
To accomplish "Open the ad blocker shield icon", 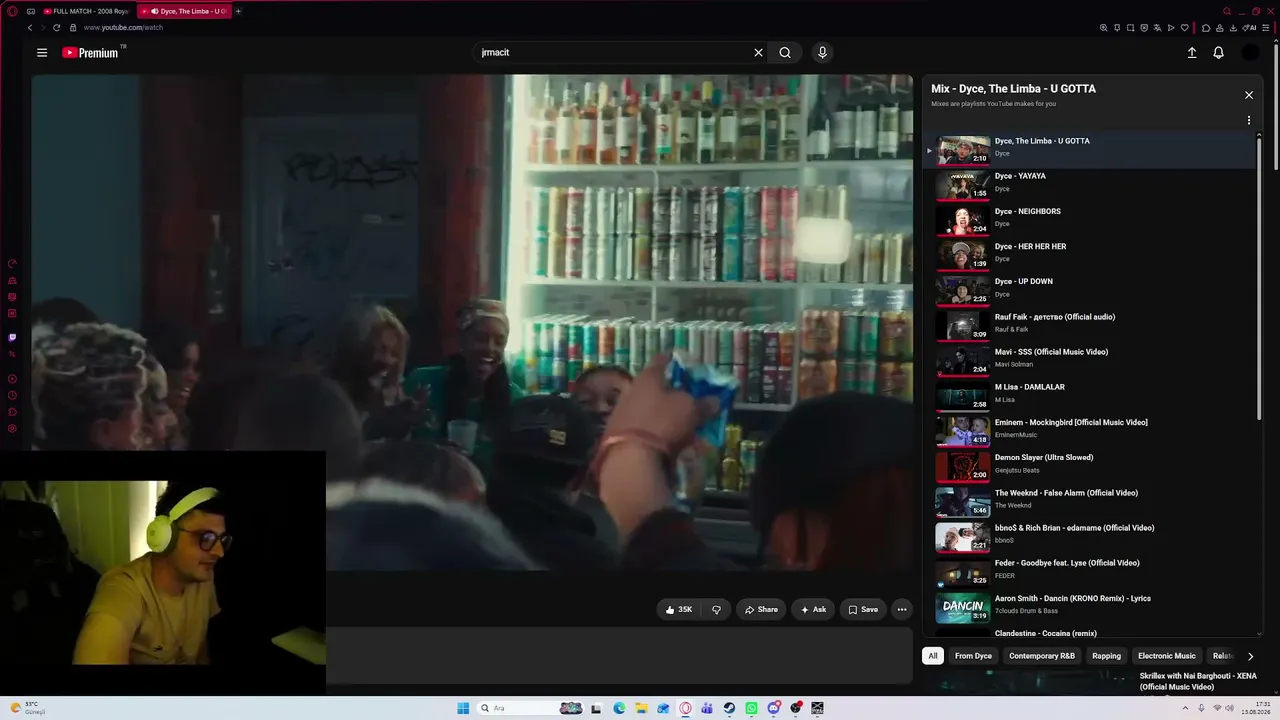I will tap(1144, 27).
